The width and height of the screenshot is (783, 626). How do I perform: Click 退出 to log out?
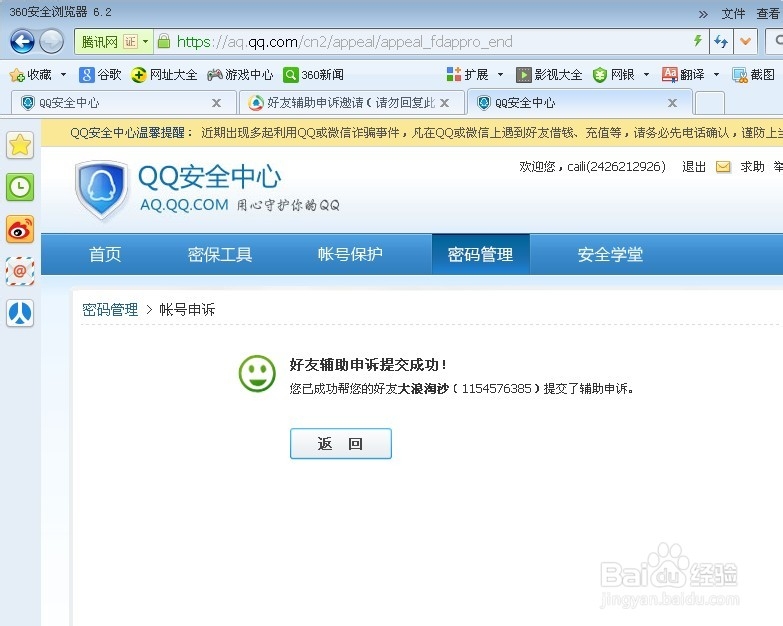click(x=694, y=167)
